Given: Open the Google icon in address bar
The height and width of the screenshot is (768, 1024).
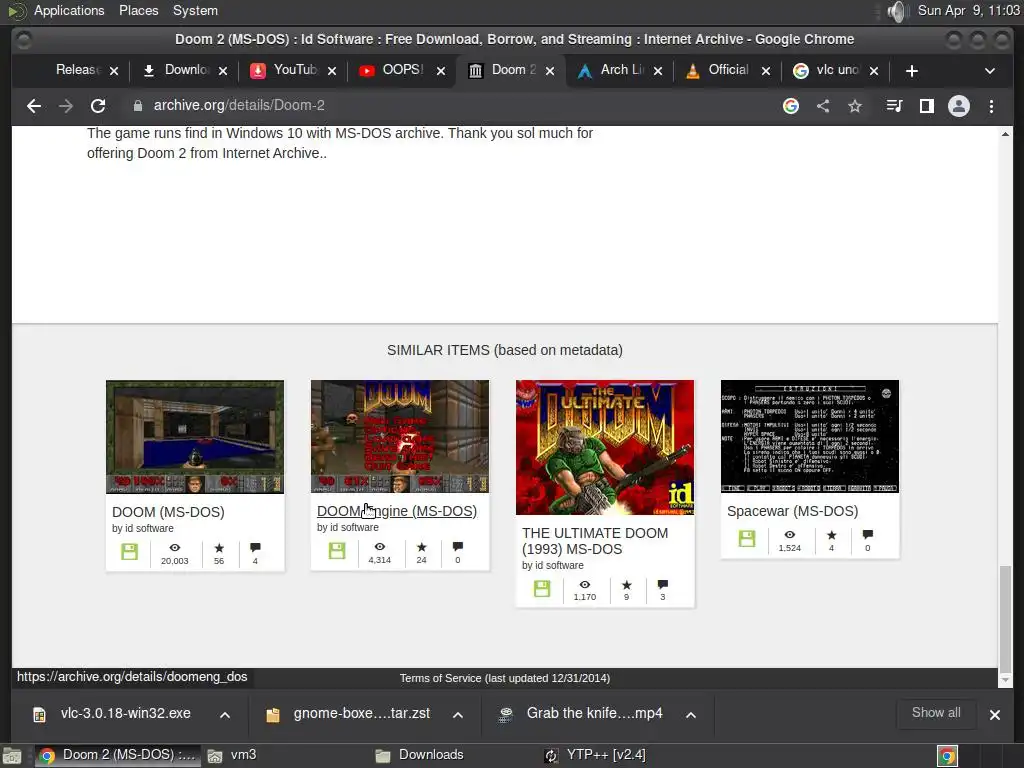Looking at the screenshot, I should click(x=791, y=106).
